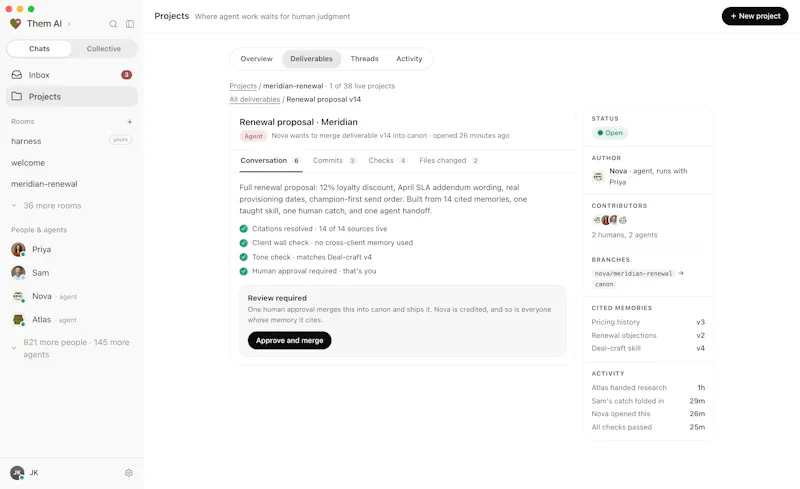Image resolution: width=800 pixels, height=489 pixels.
Task: Select the Conversation tab
Action: click(x=270, y=160)
